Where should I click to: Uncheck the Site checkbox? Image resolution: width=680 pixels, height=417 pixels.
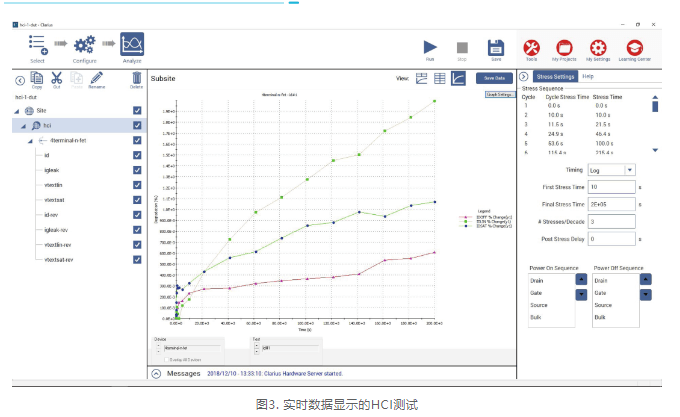point(137,110)
